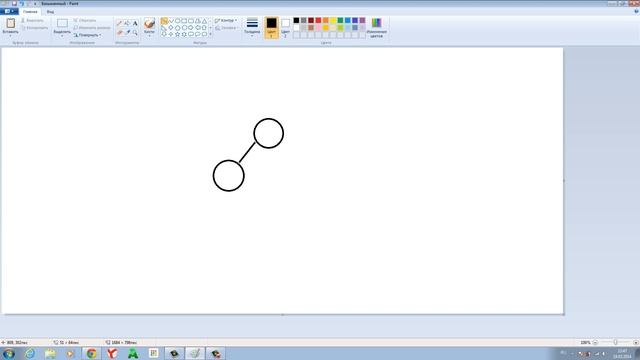Open the Outline (Контур) dropdown
640x360 pixels.
click(x=226, y=20)
